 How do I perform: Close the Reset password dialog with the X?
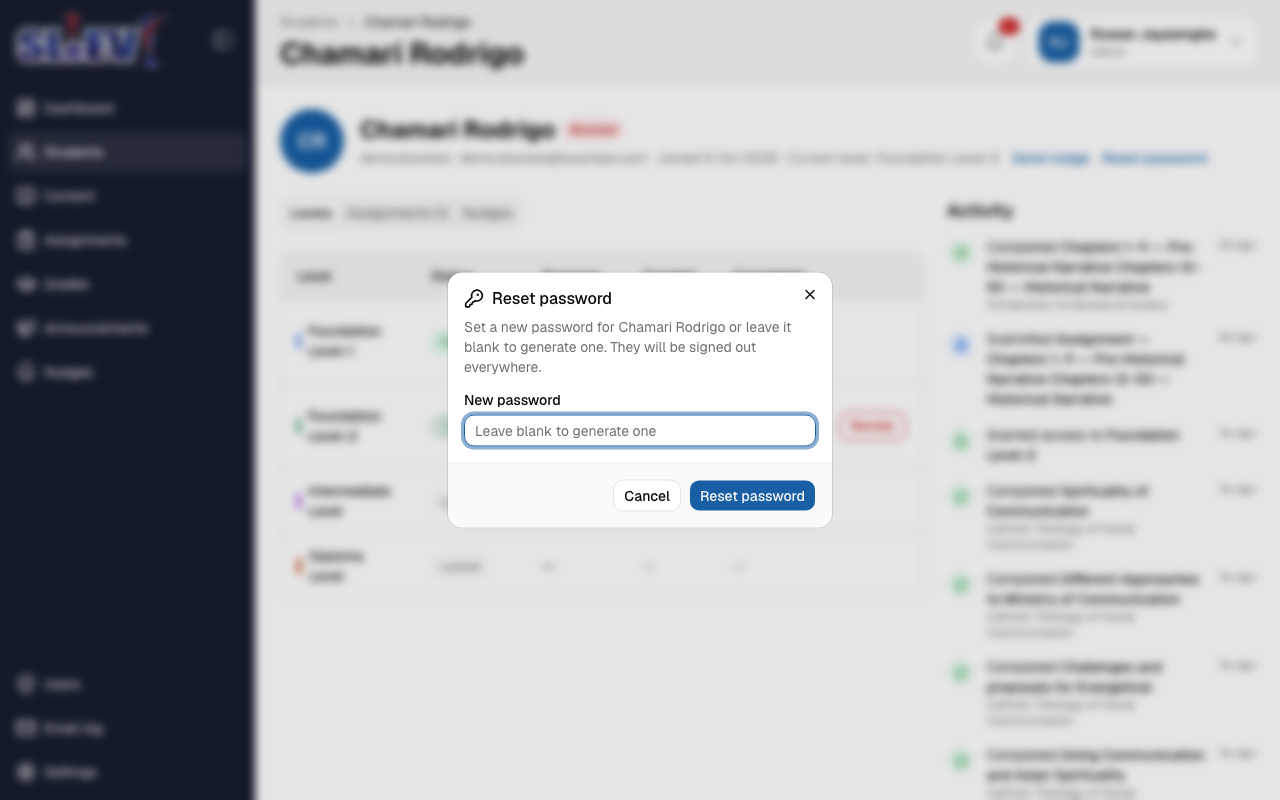[x=810, y=295]
